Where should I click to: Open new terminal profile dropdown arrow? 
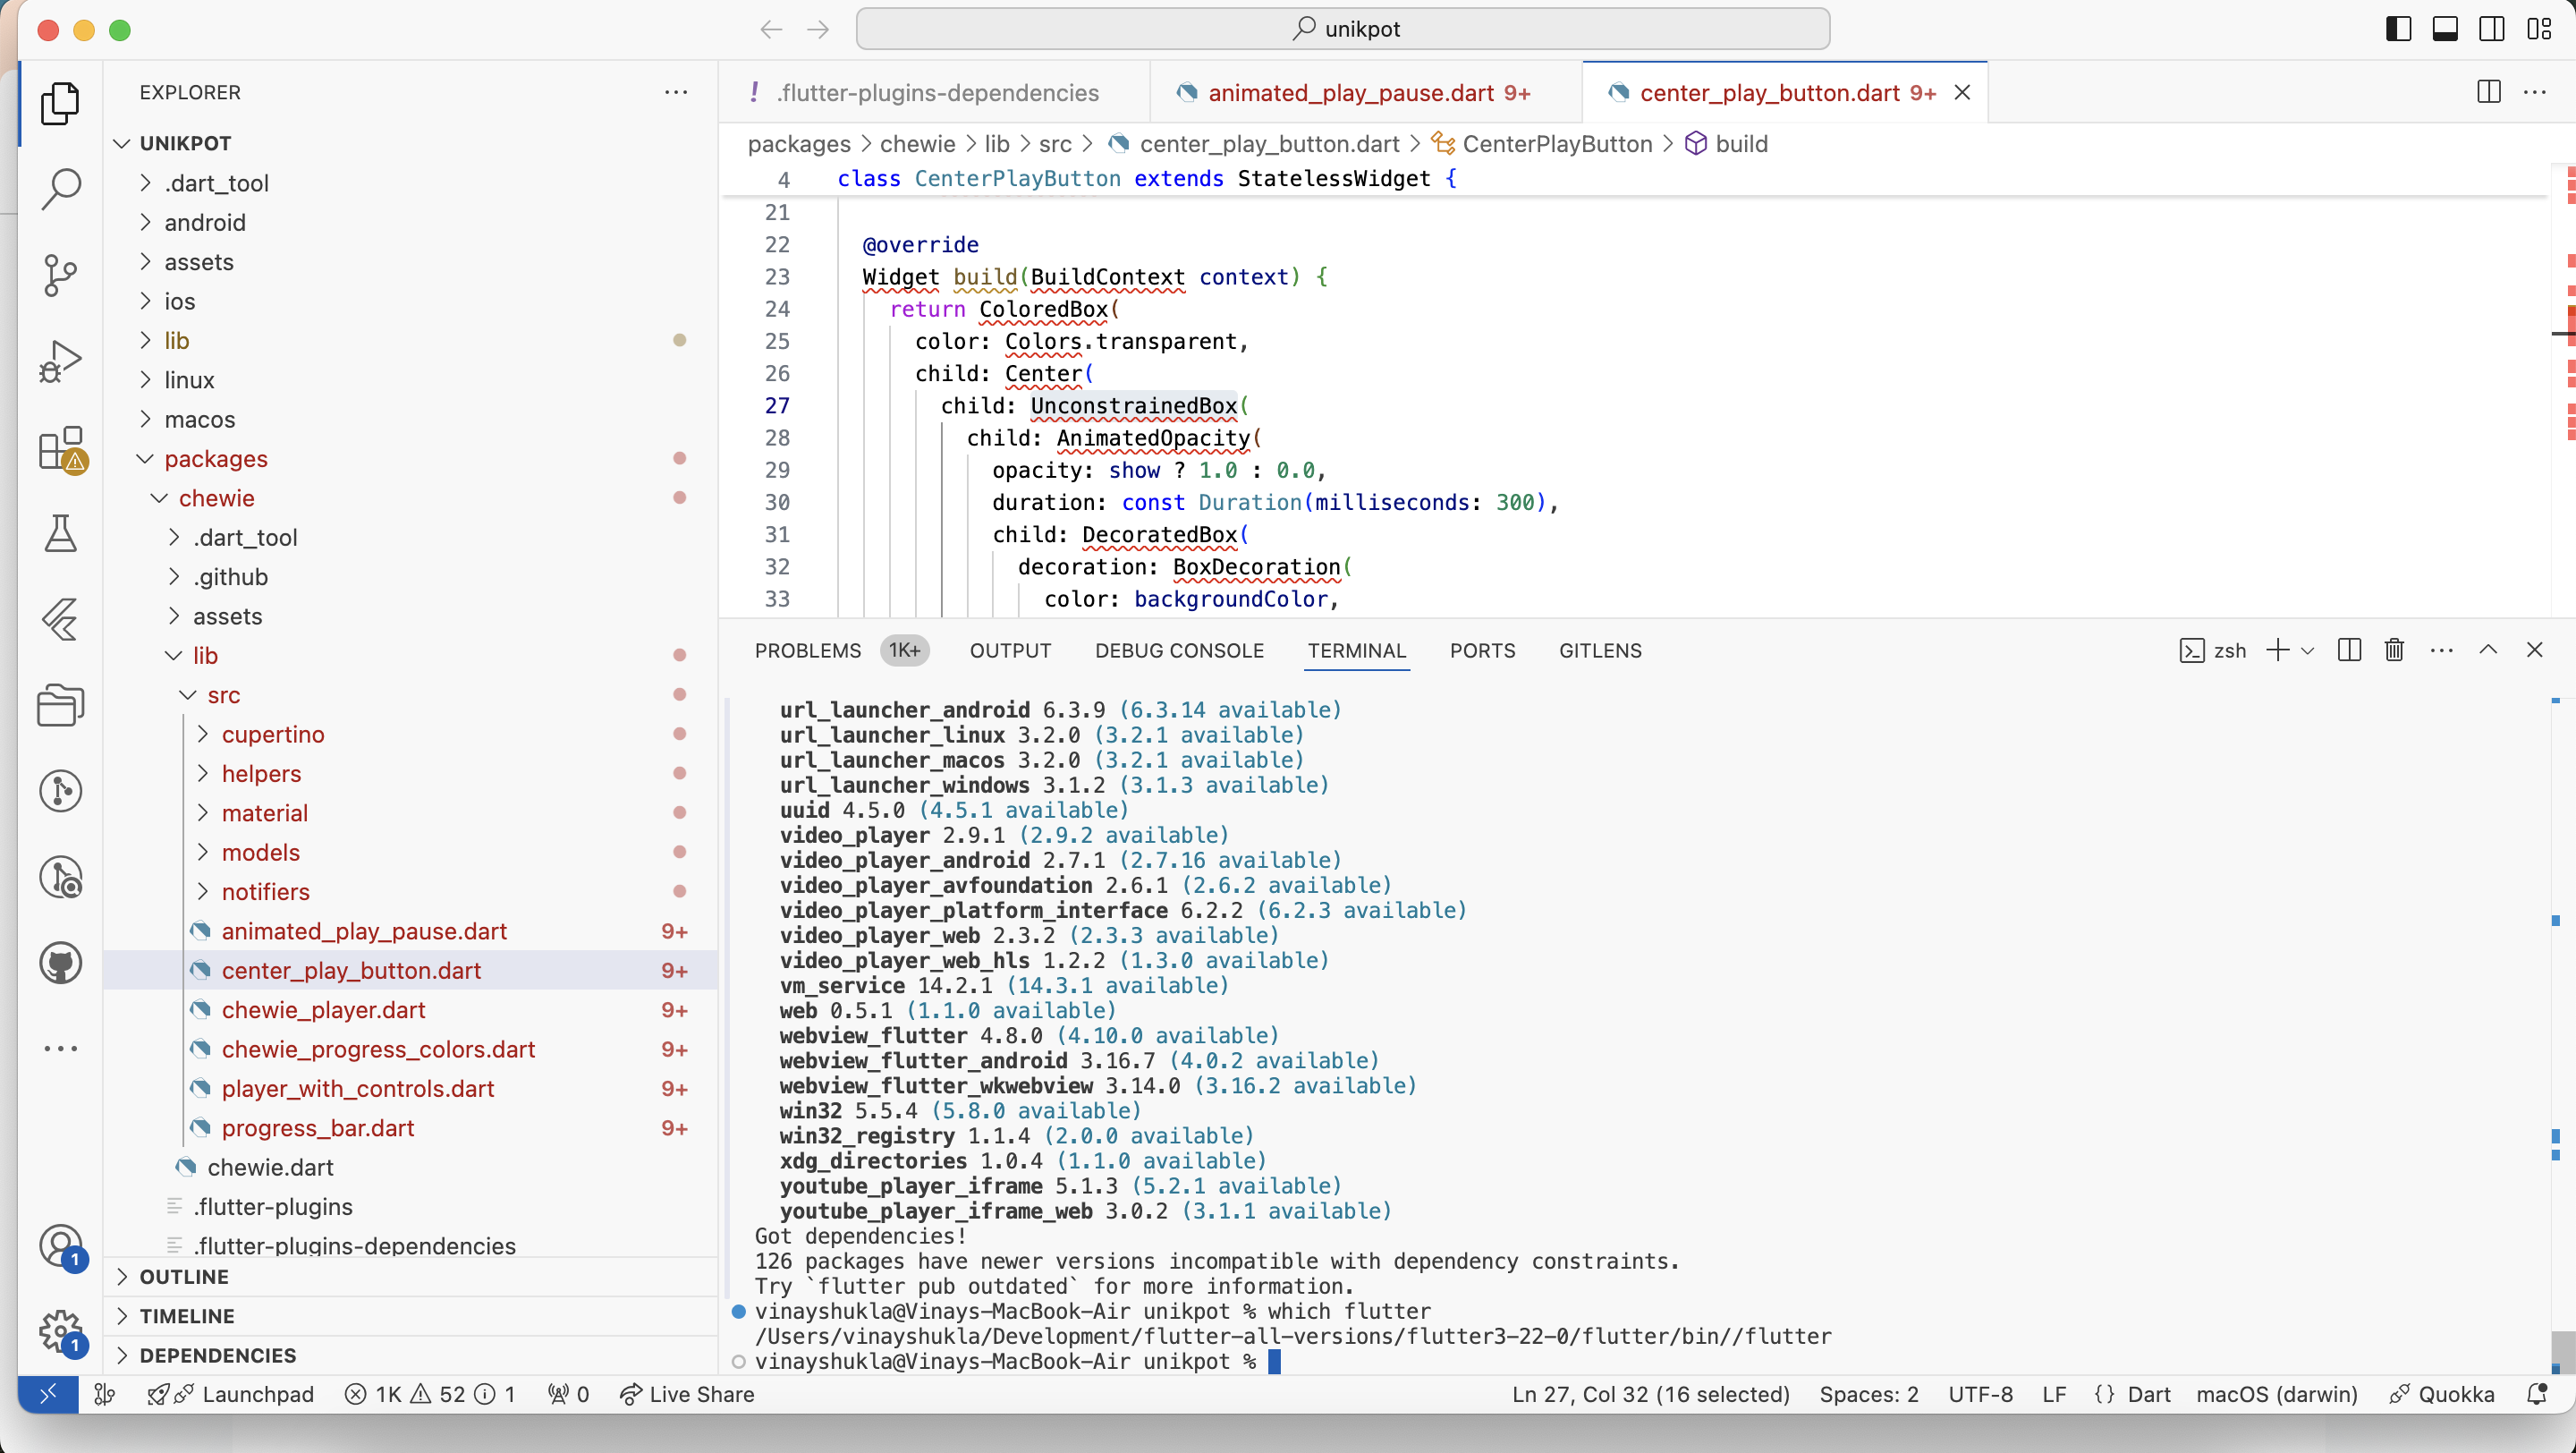click(x=2307, y=650)
